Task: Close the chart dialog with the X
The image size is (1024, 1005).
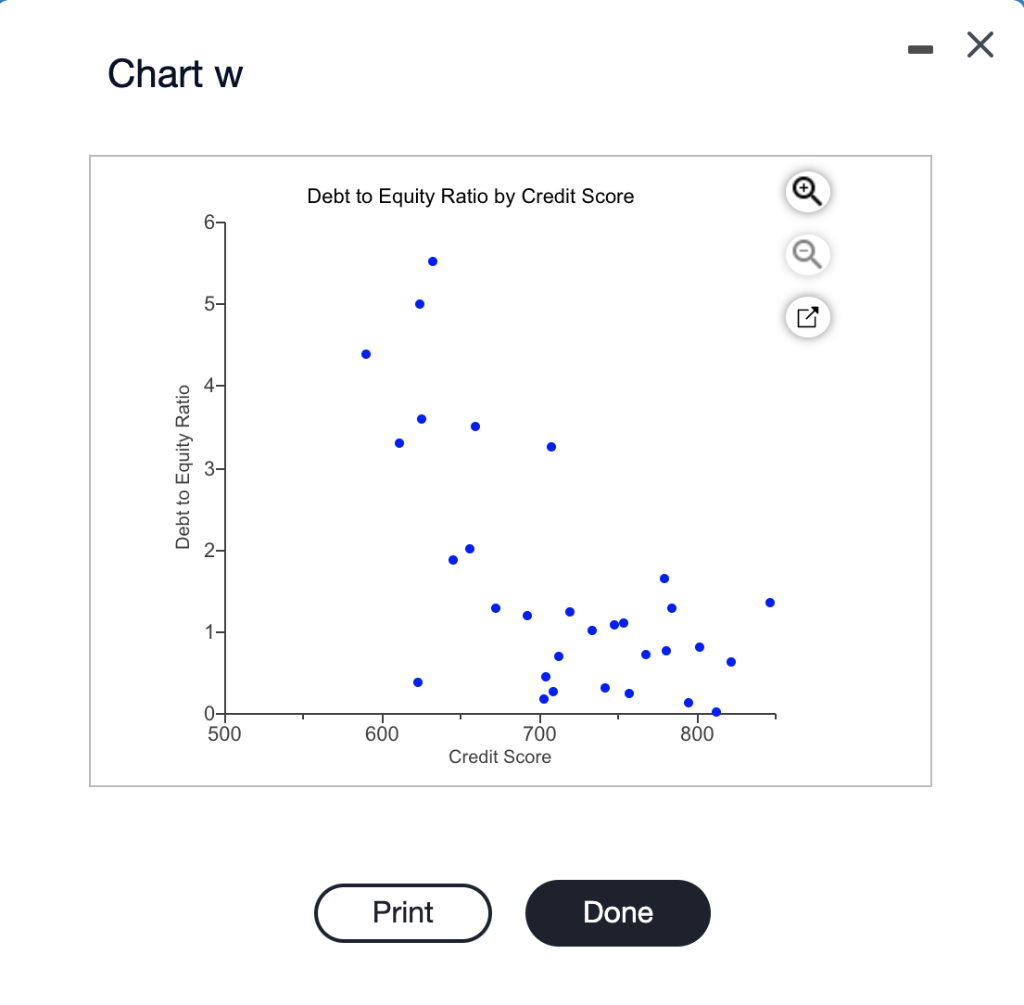Action: (979, 44)
